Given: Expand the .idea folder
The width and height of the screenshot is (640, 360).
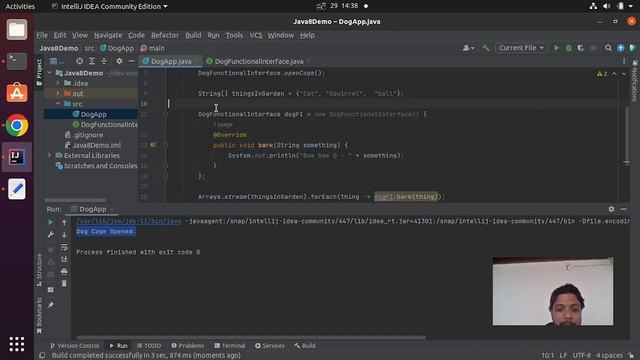Looking at the screenshot, I should coord(58,83).
